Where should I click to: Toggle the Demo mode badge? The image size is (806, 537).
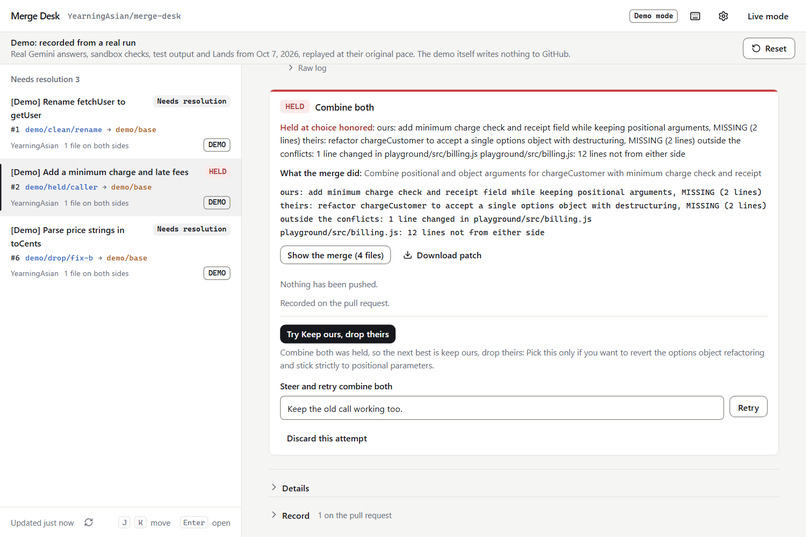653,16
